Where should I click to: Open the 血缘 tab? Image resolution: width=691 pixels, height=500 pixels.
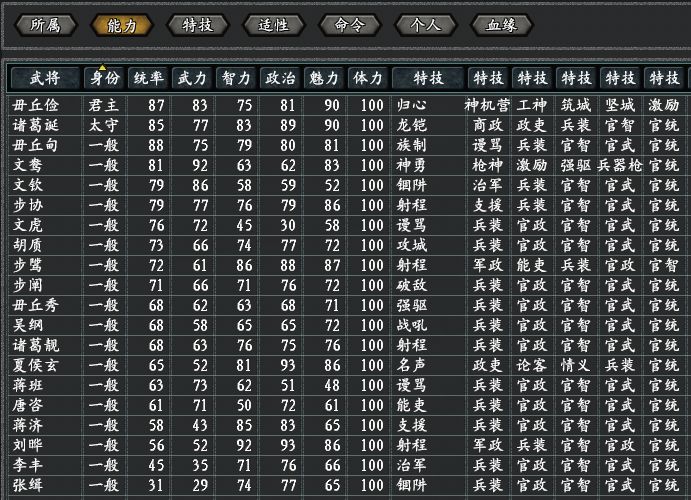pyautogui.click(x=502, y=25)
